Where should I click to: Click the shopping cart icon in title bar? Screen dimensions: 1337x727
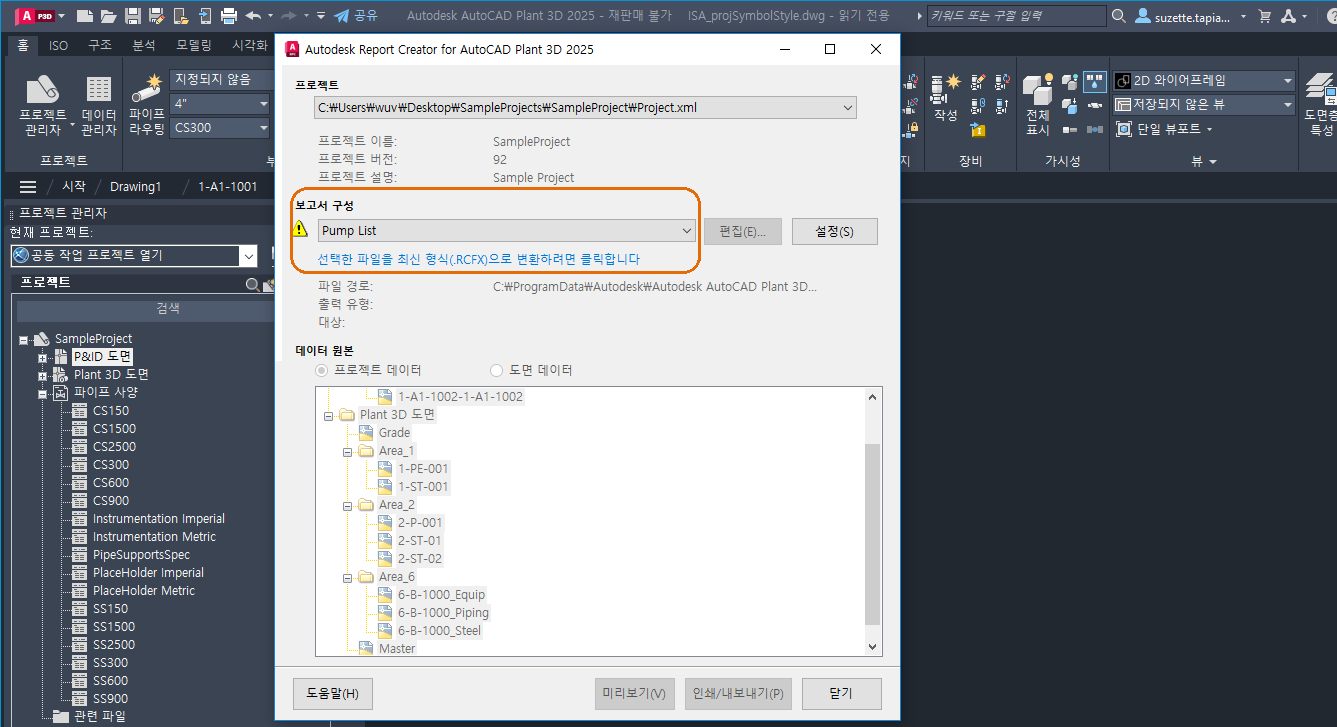1264,16
